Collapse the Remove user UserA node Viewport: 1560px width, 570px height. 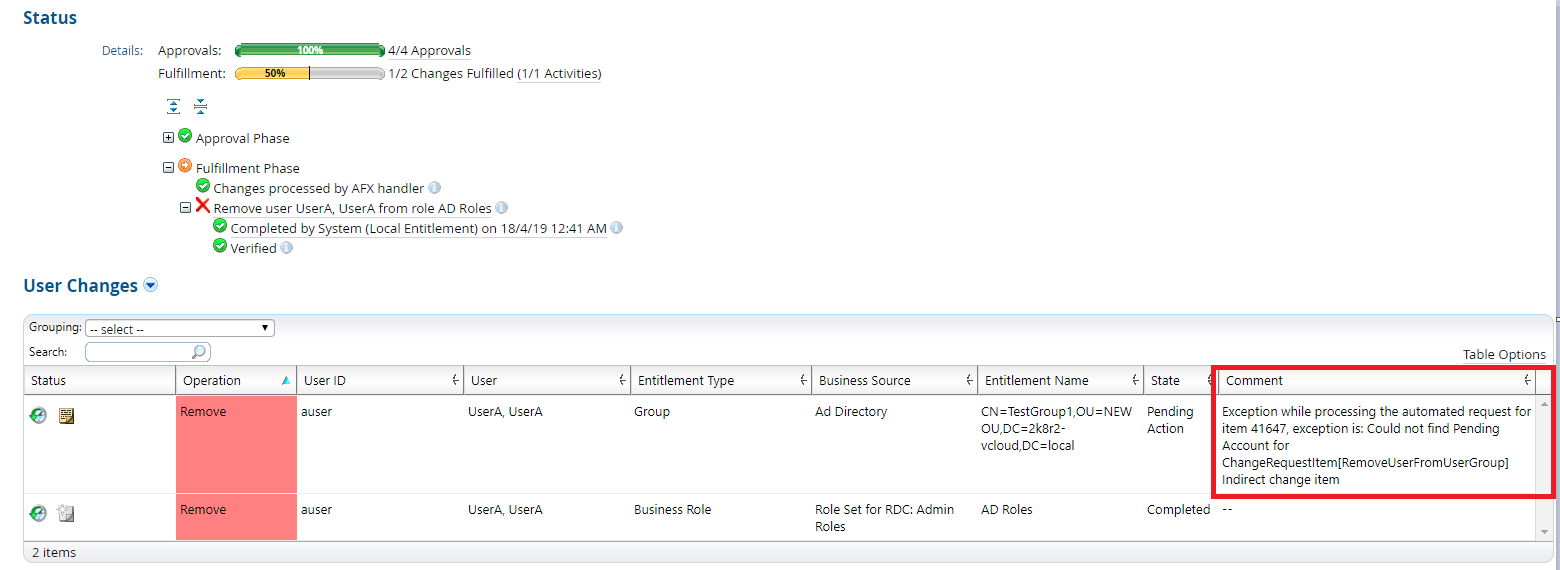(185, 208)
